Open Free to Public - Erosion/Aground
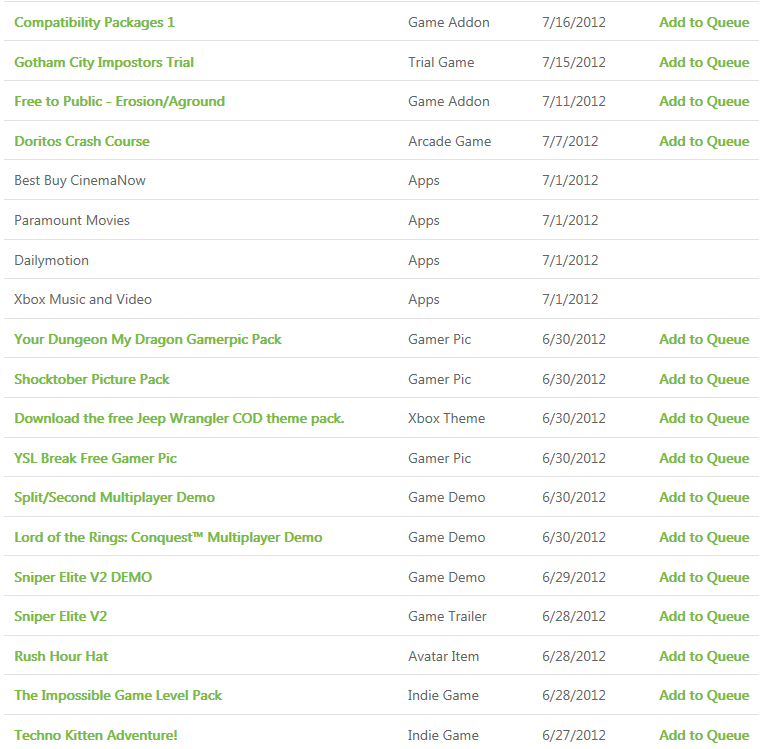Viewport: 769px width, 749px height. 120,102
